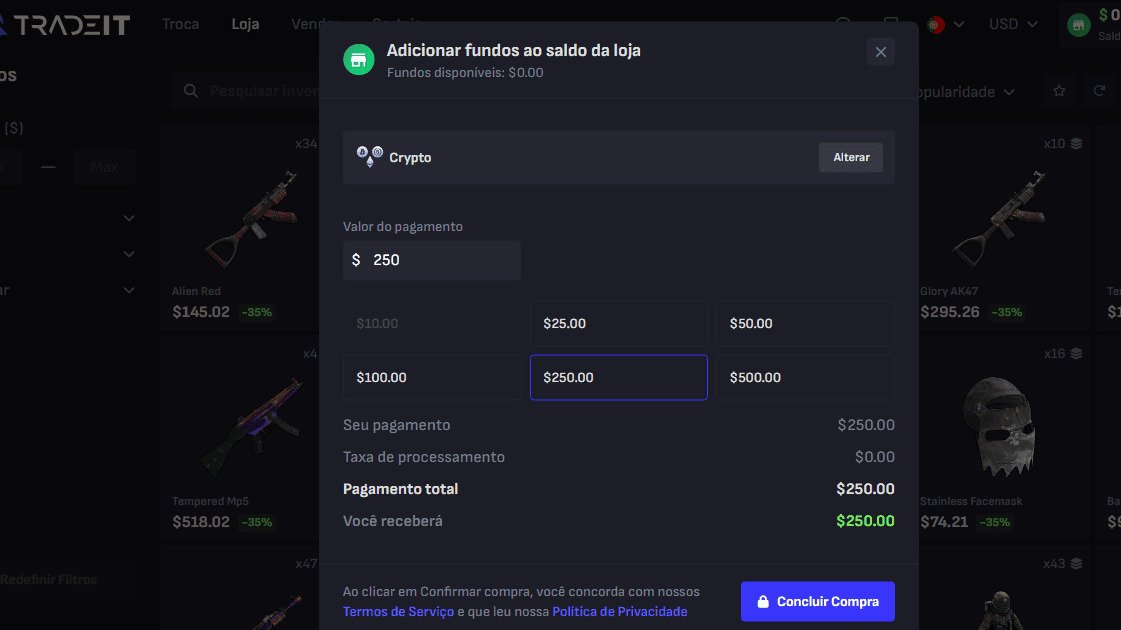Click the green store balance icon

pyautogui.click(x=1079, y=25)
